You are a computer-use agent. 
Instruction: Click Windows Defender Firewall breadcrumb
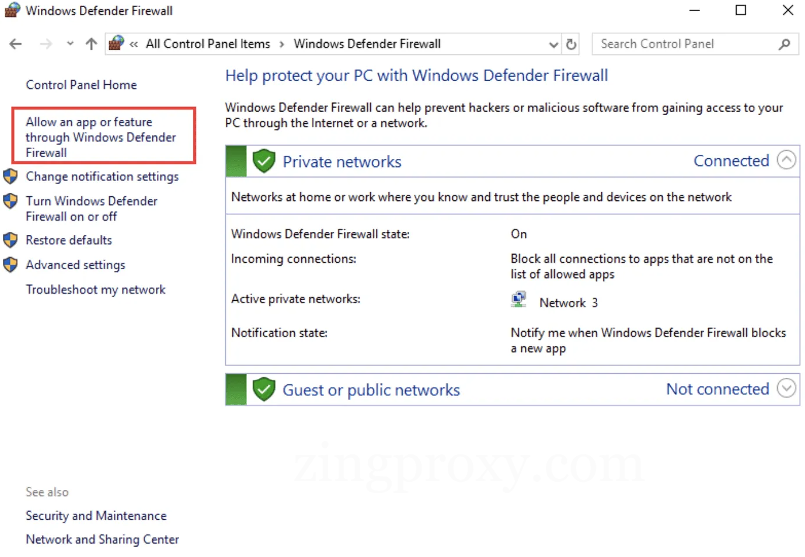point(367,44)
